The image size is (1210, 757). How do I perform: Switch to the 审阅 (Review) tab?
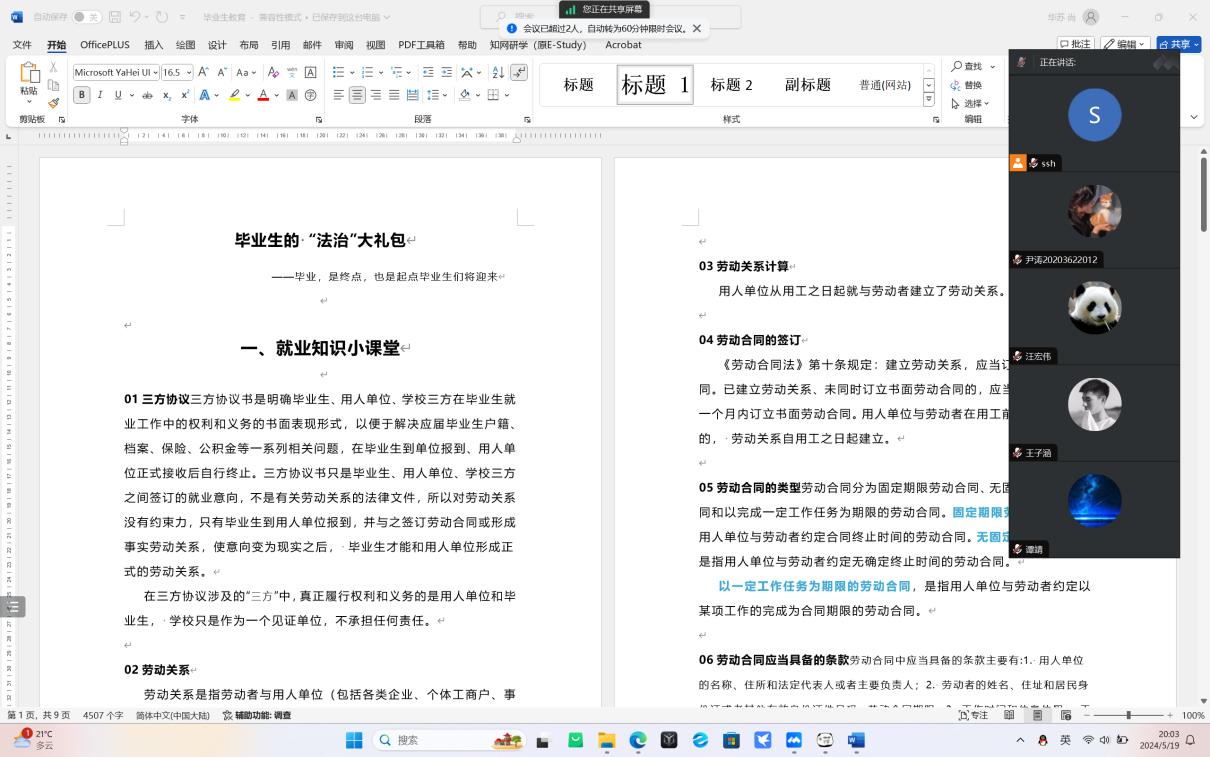pyautogui.click(x=343, y=45)
